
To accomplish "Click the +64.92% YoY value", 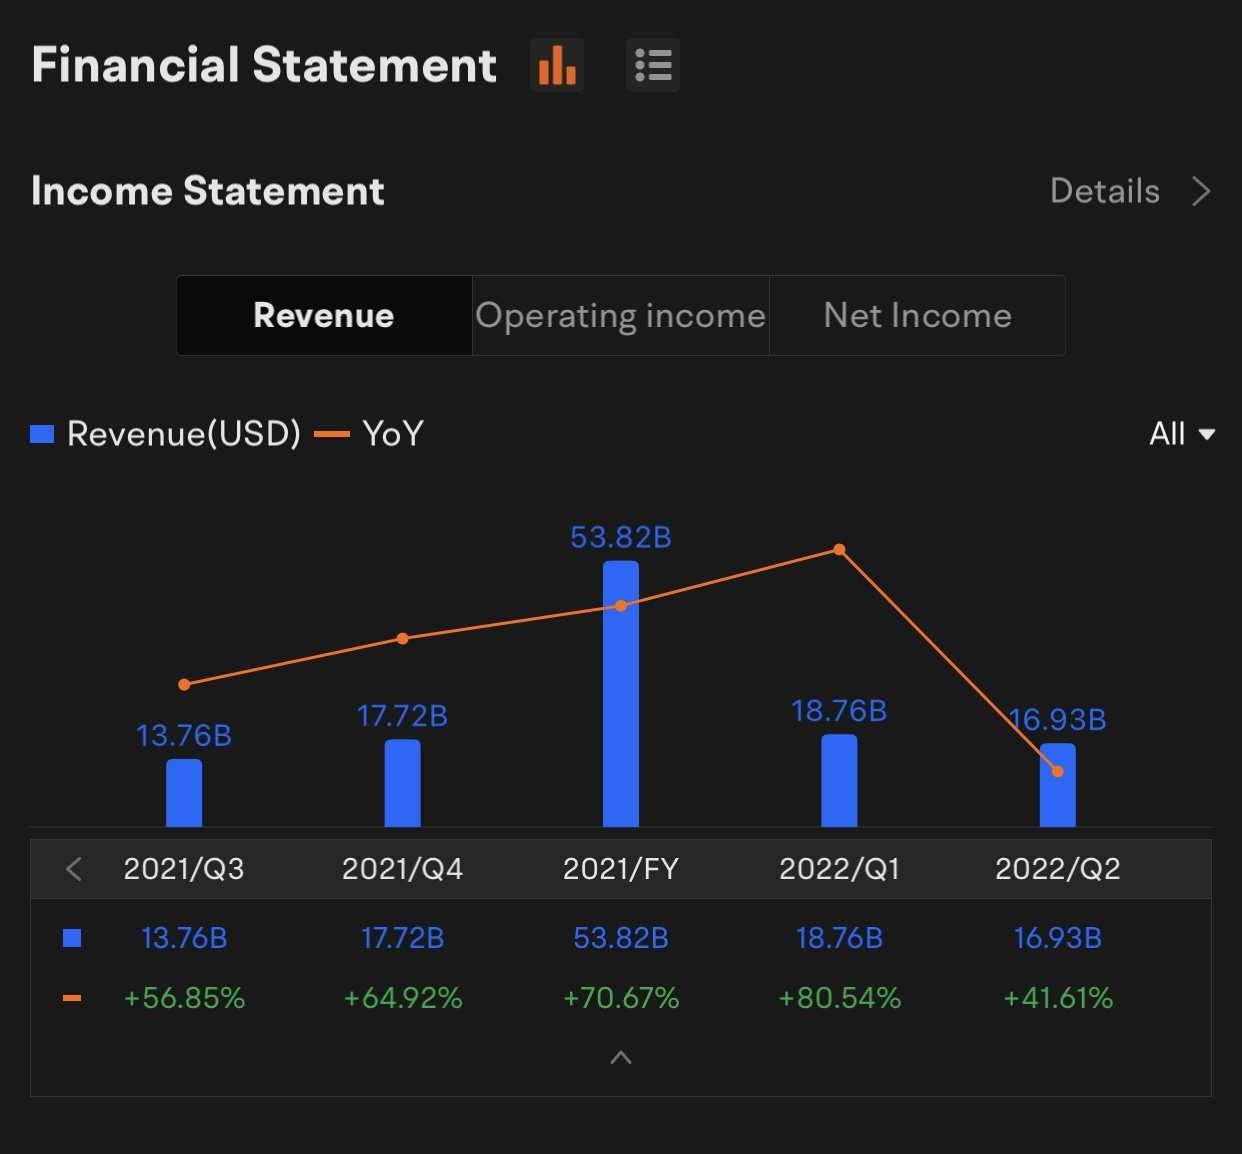I will click(402, 998).
